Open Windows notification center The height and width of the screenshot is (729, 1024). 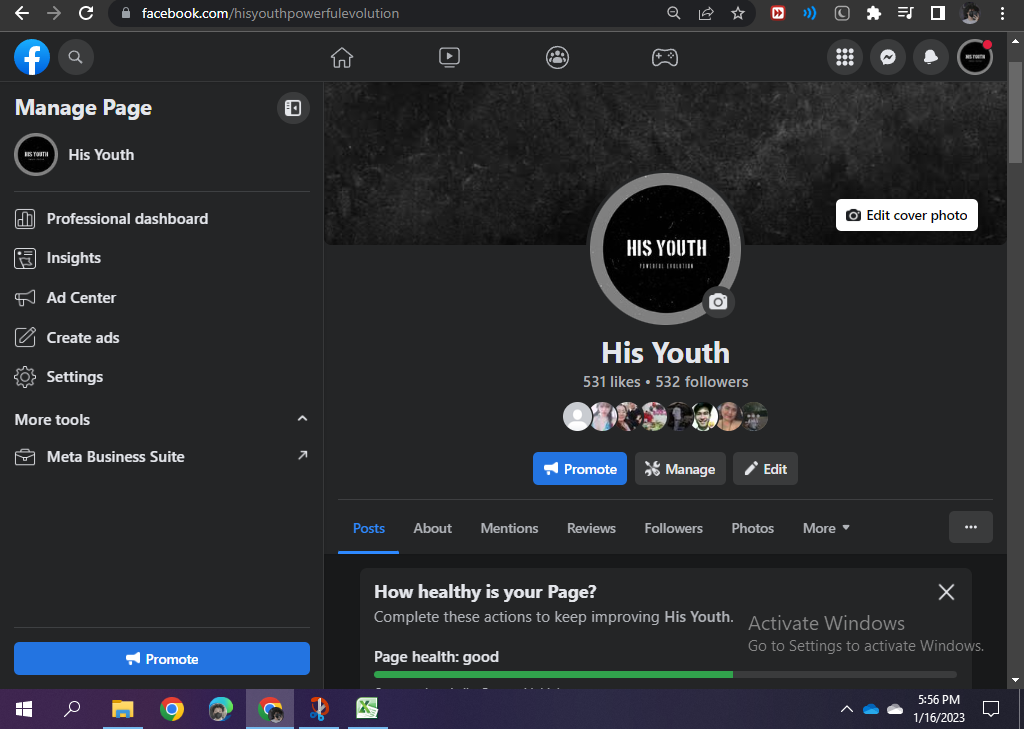(991, 709)
